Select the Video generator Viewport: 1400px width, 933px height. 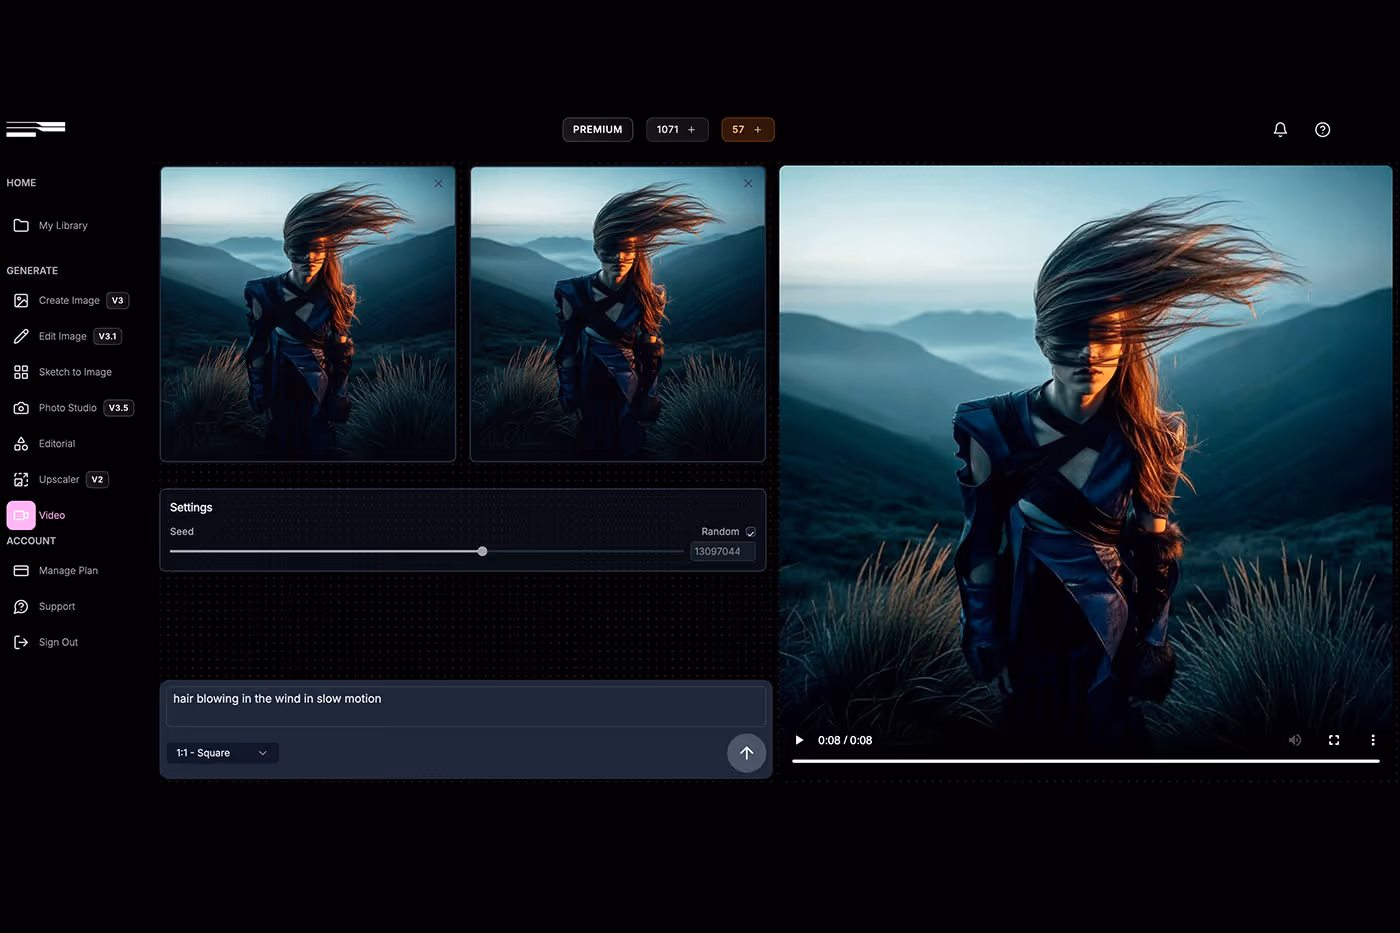(x=51, y=515)
